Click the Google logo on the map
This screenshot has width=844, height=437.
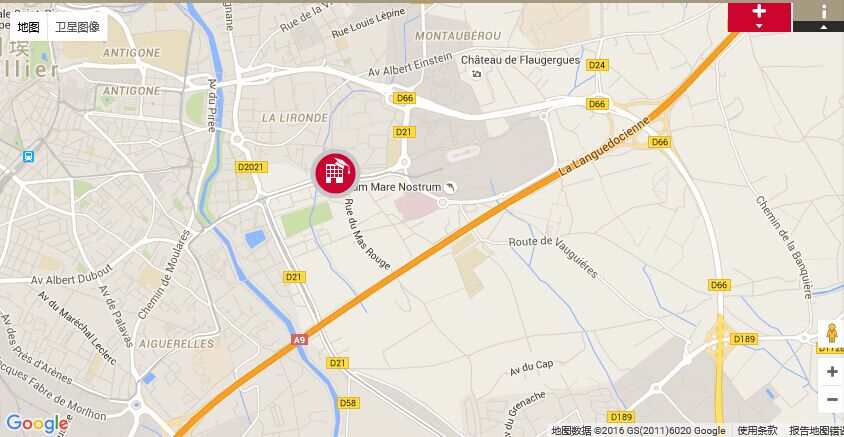click(x=37, y=424)
